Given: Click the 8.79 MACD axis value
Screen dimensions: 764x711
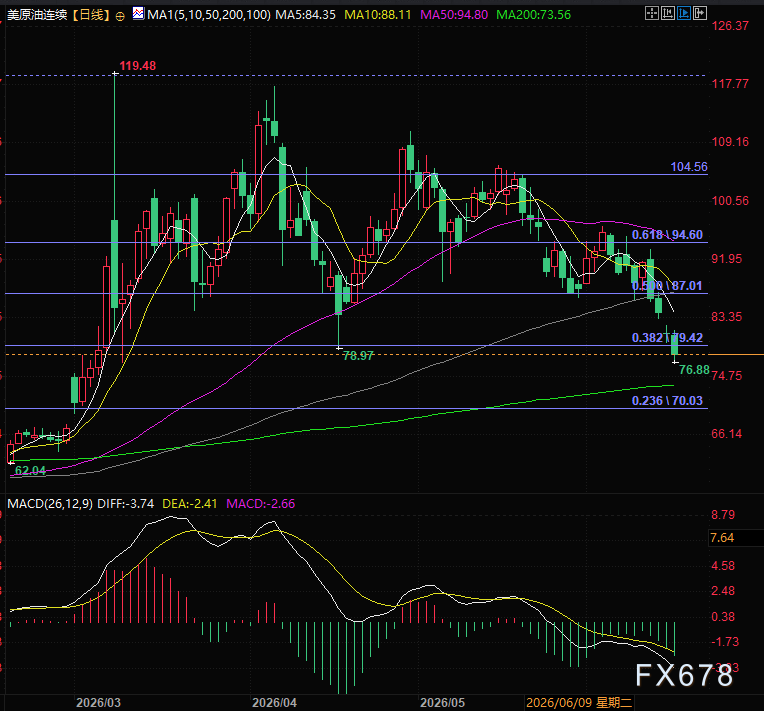Looking at the screenshot, I should (723, 515).
